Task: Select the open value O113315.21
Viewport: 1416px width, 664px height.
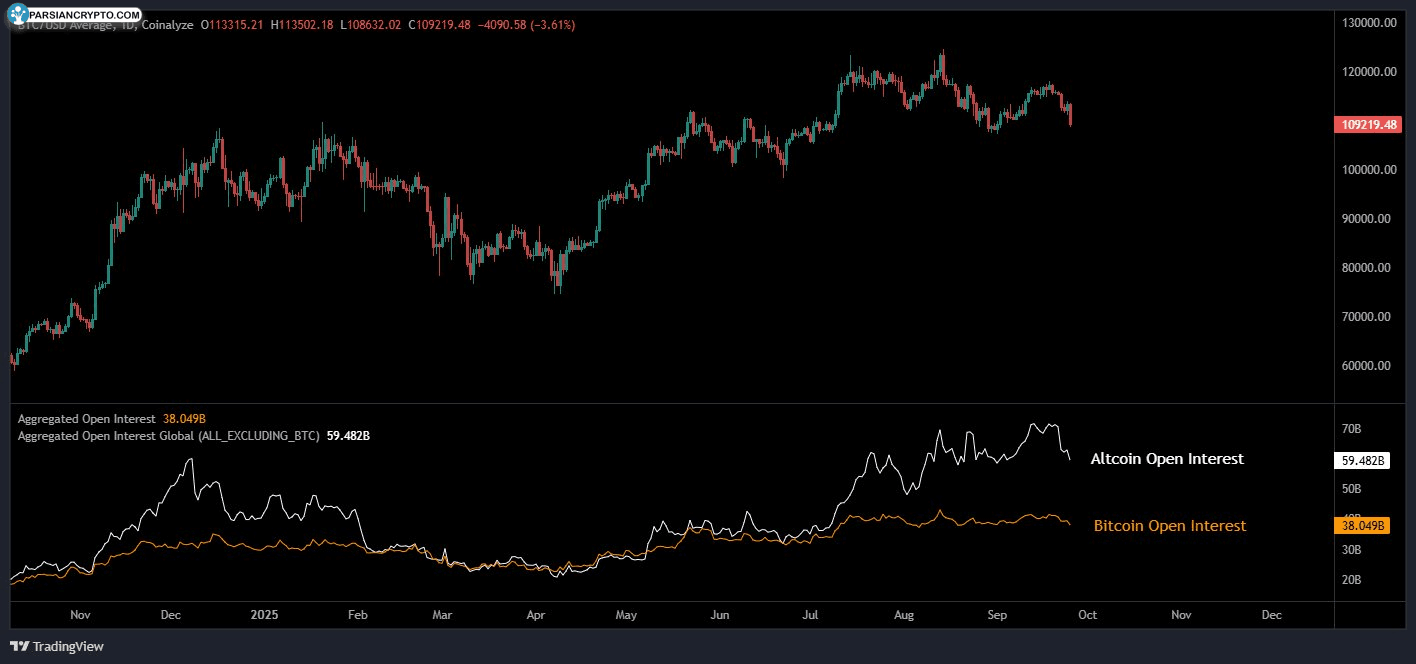Action: (233, 24)
